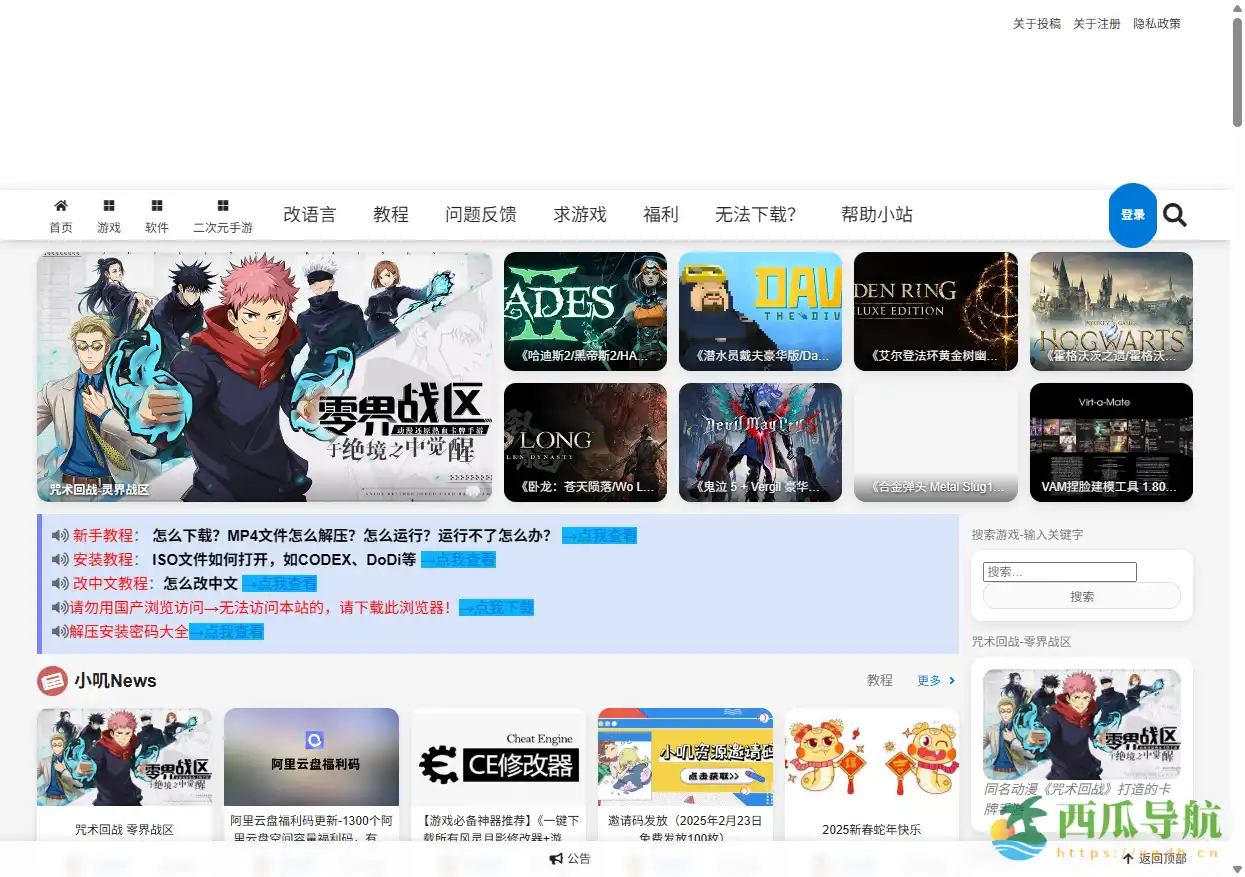Viewport: 1245px width, 877px height.
Task: Open the 软件 software section icon
Action: (157, 207)
